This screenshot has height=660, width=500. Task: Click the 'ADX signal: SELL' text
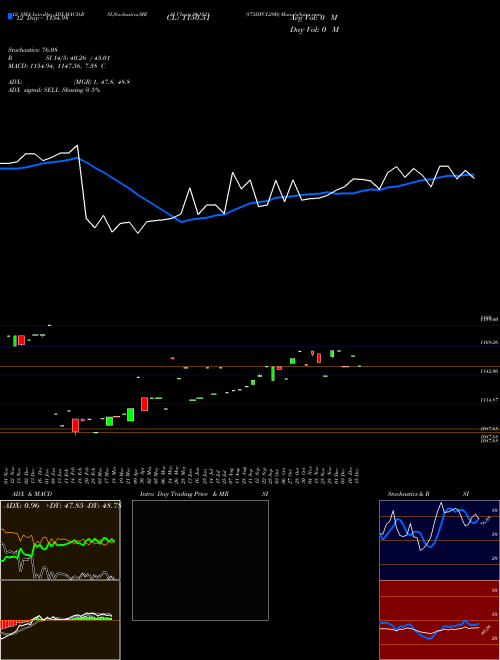coord(54,90)
